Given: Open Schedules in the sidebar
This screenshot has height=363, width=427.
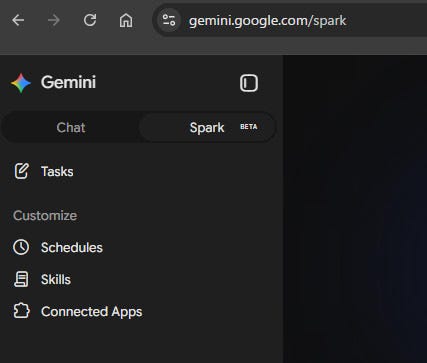Looking at the screenshot, I should pyautogui.click(x=72, y=248).
